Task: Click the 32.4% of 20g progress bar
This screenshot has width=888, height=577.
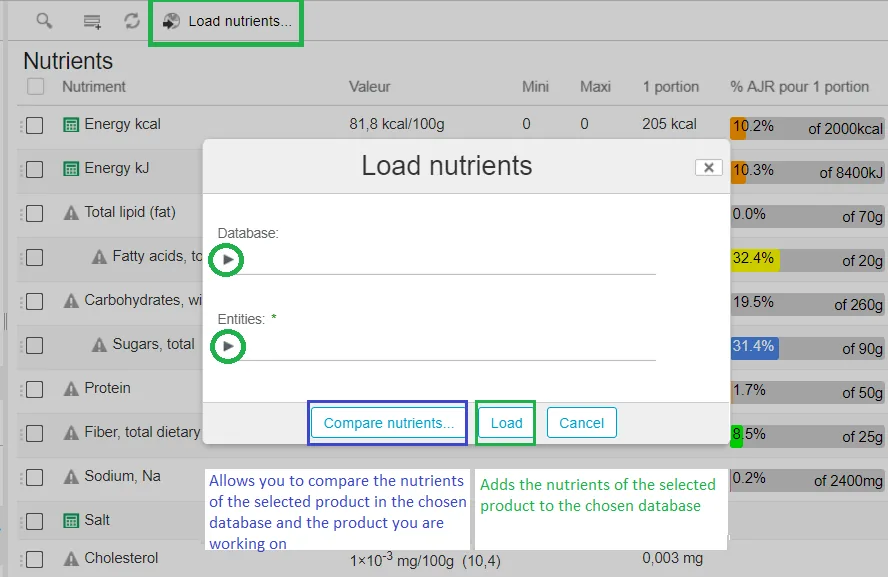Action: 807,260
